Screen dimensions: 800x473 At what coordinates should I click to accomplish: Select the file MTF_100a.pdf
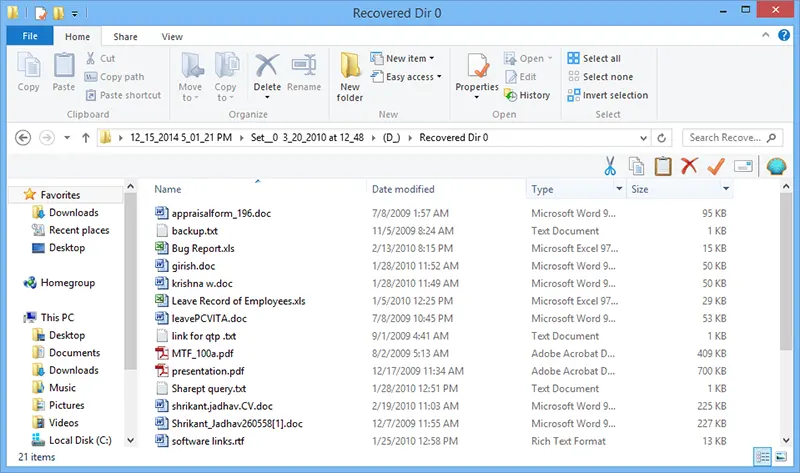tap(203, 354)
